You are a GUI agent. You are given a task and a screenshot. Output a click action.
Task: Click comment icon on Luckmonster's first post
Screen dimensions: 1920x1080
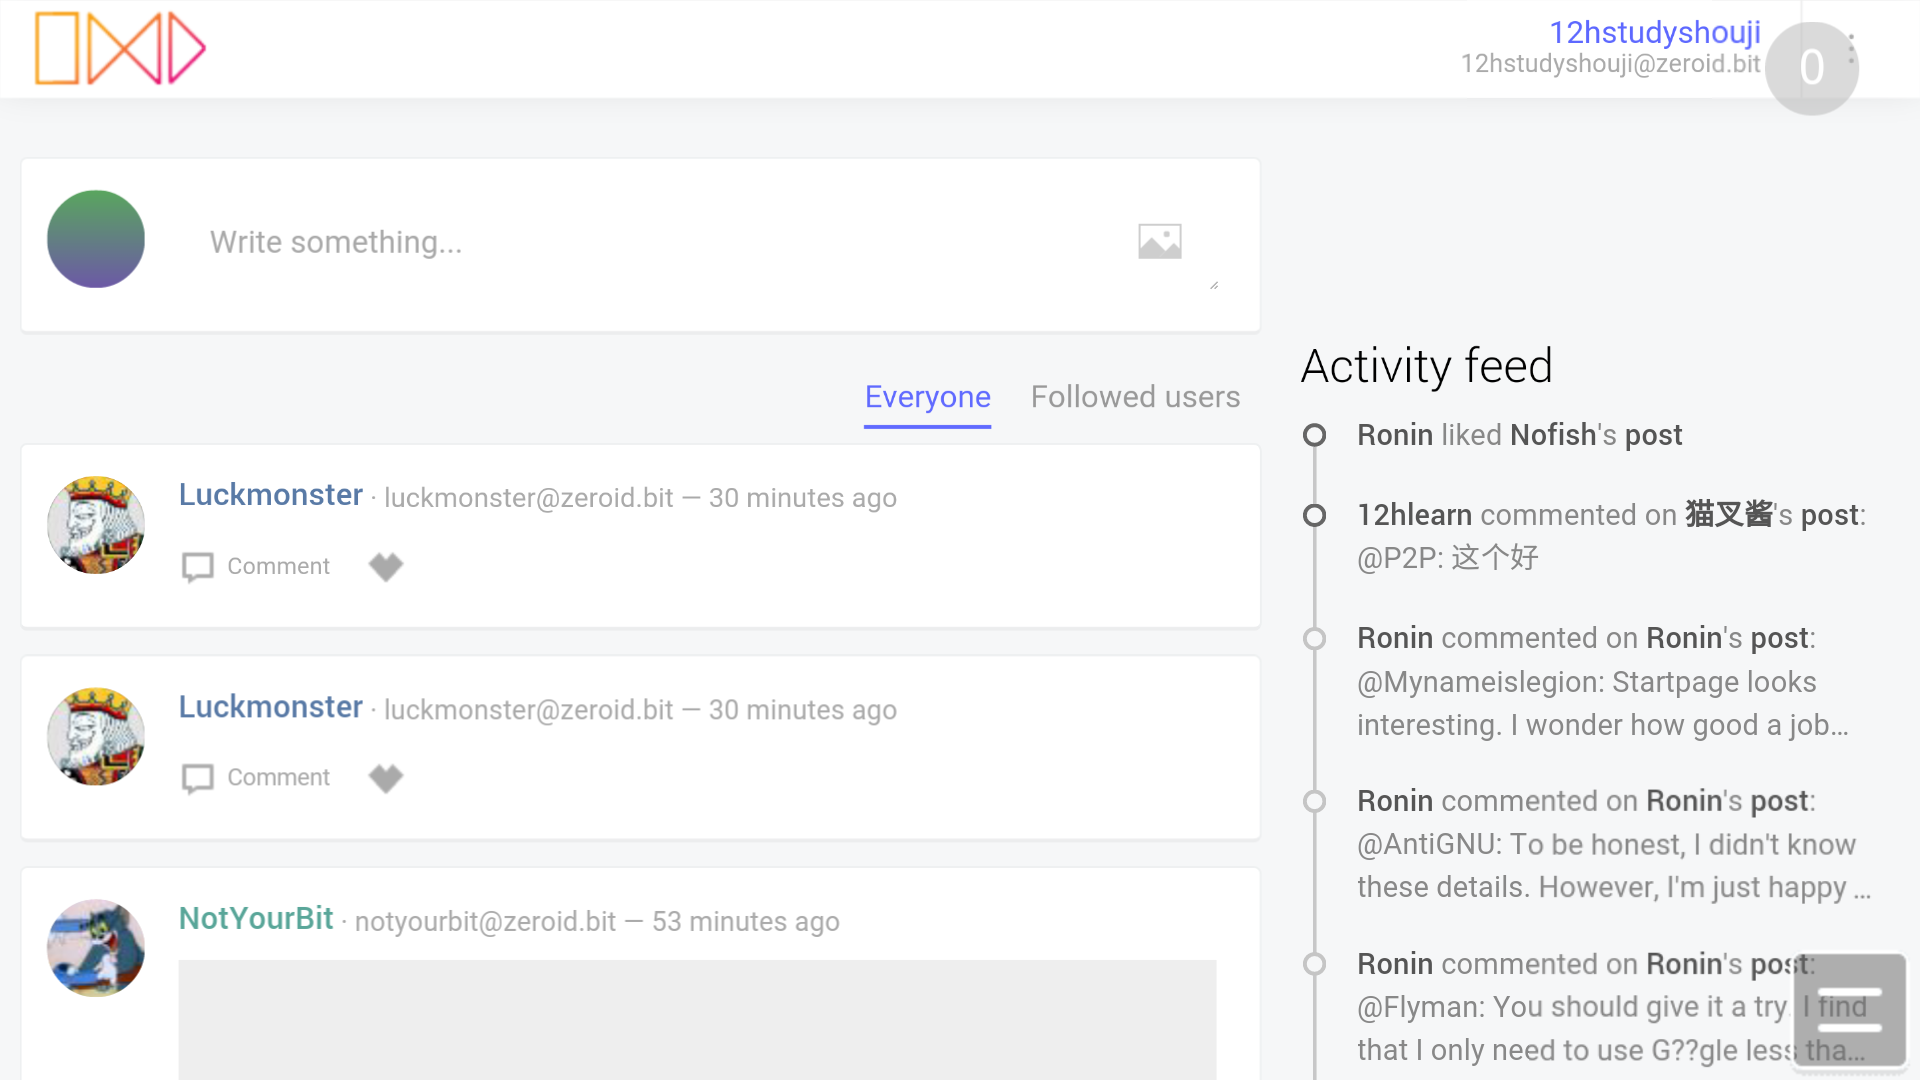pyautogui.click(x=198, y=566)
